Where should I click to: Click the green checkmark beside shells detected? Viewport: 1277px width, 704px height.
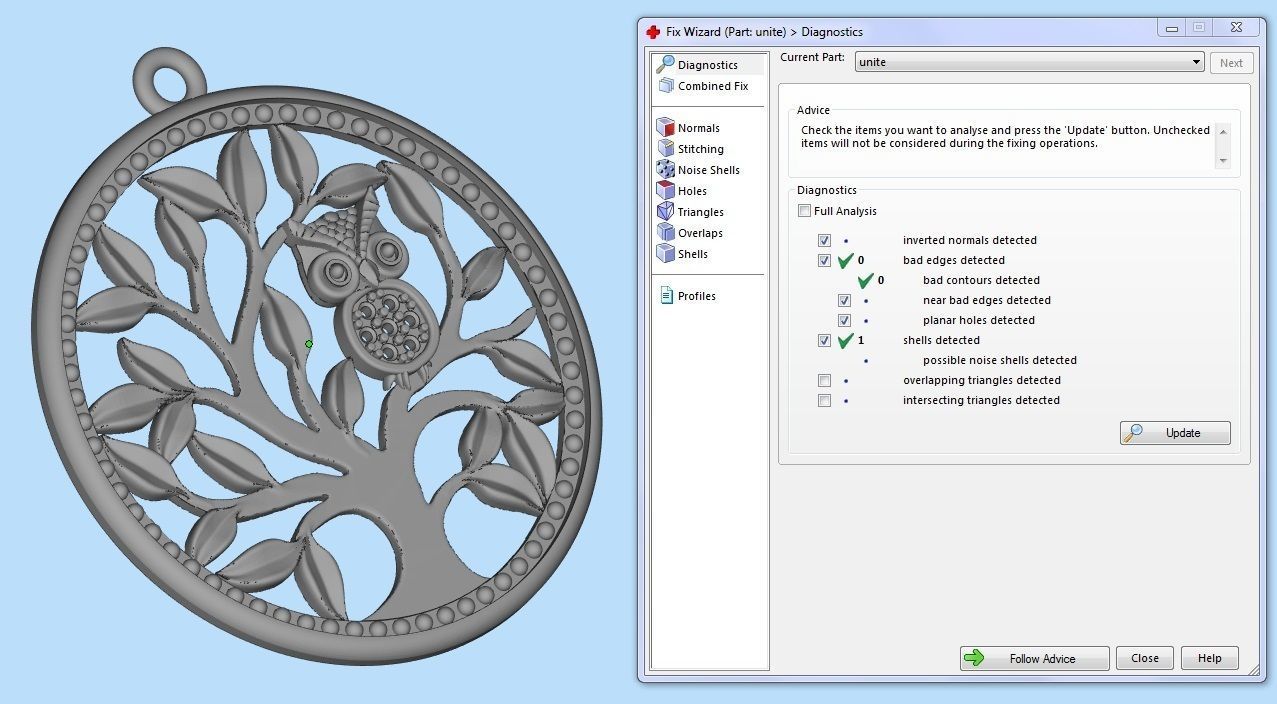point(846,340)
